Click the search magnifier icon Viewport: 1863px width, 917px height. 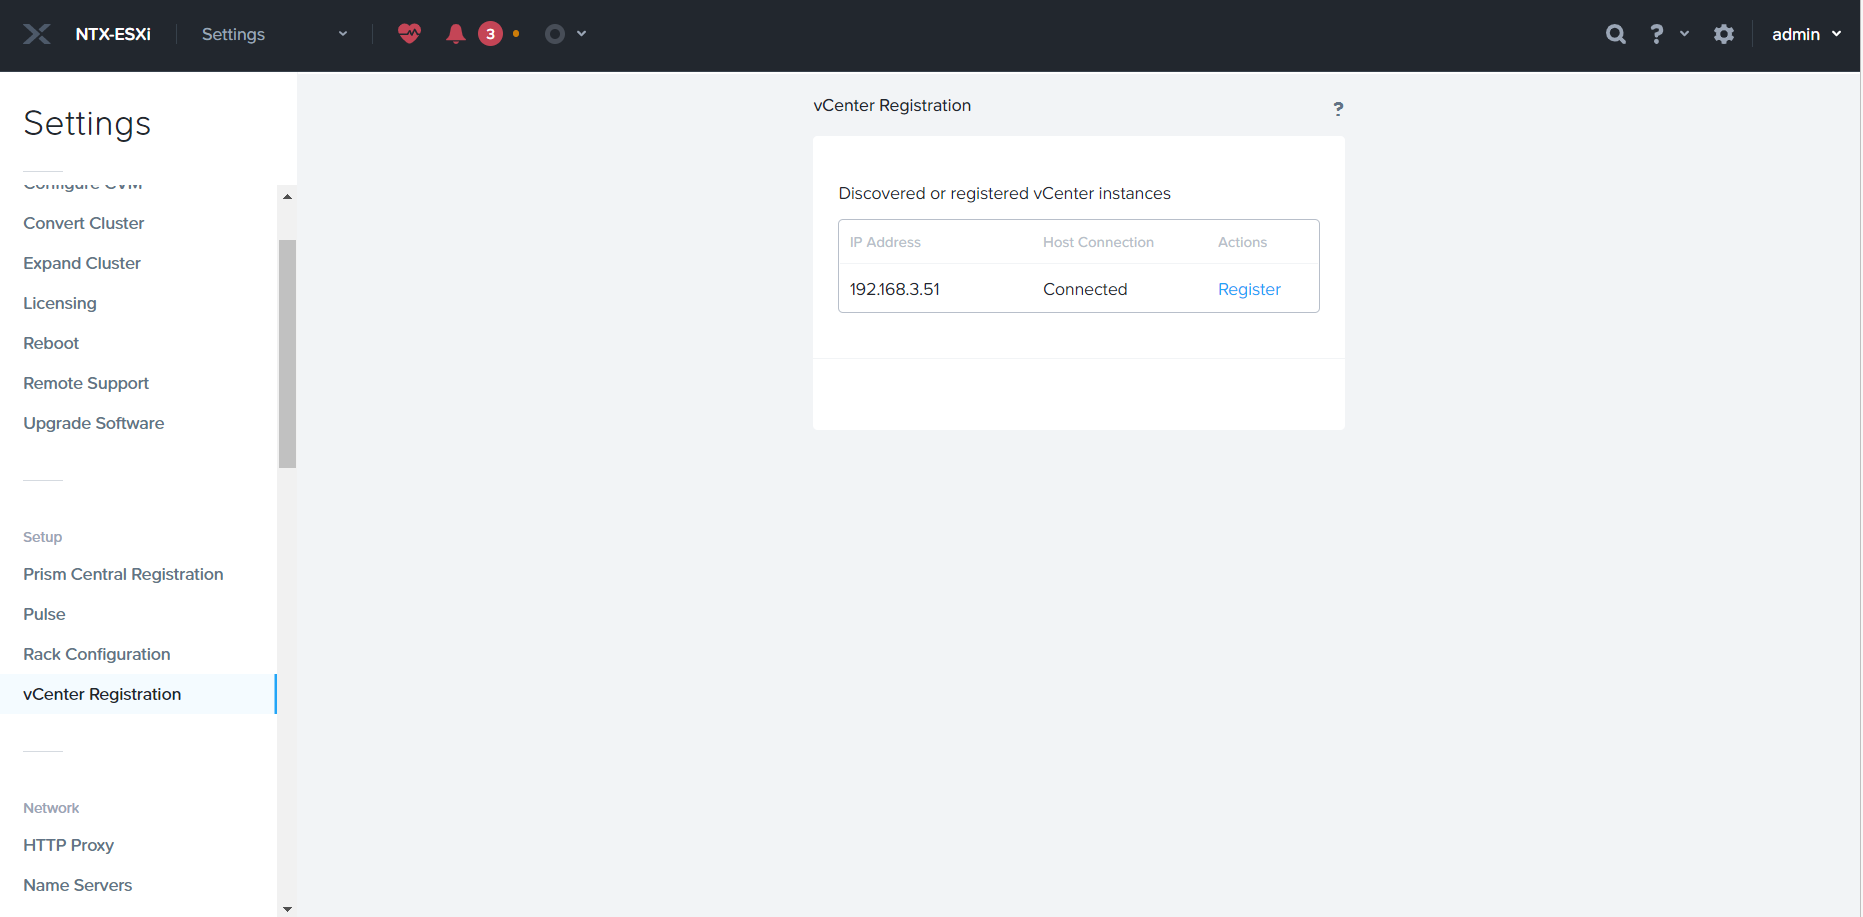[x=1615, y=34]
